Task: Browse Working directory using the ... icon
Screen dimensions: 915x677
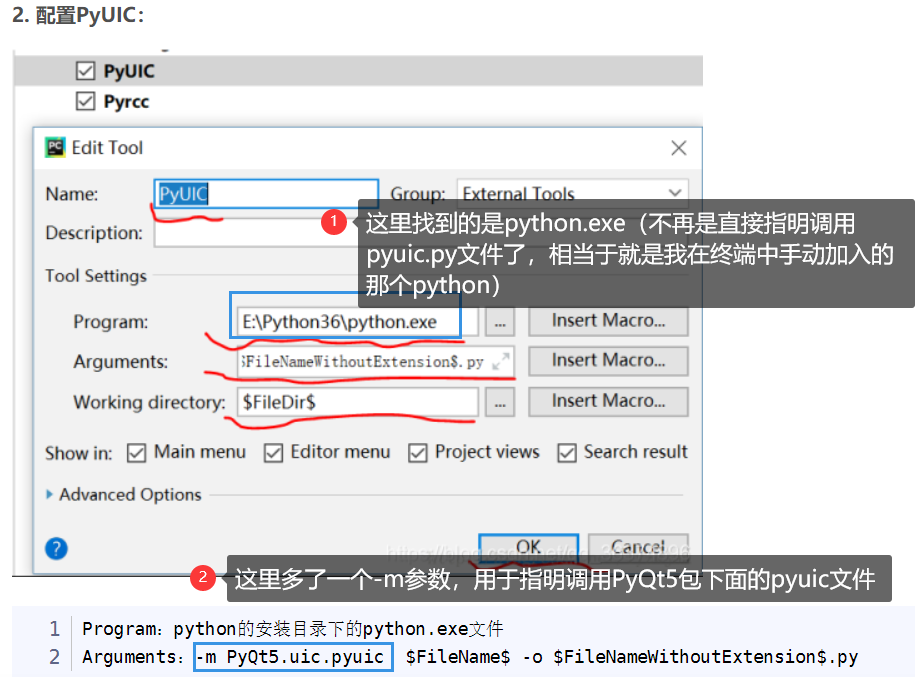Action: coord(499,402)
